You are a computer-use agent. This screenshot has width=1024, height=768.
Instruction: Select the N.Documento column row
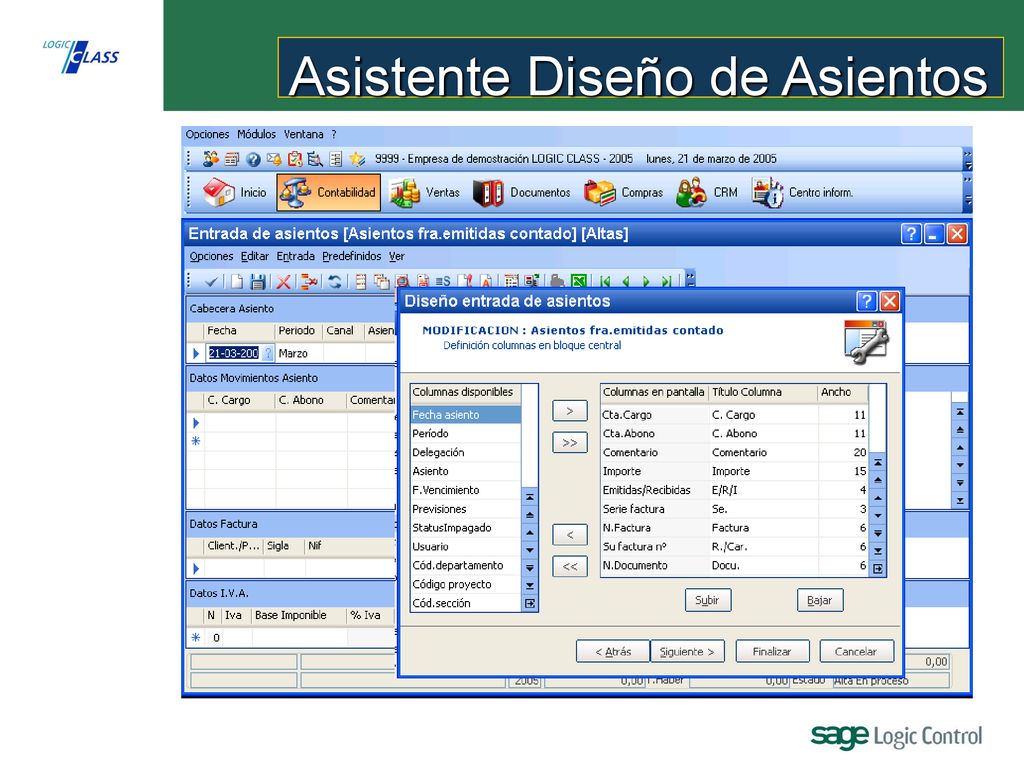tap(735, 566)
